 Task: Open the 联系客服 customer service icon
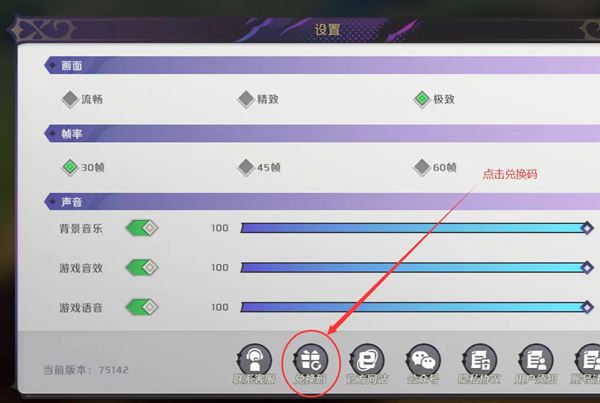pos(254,361)
